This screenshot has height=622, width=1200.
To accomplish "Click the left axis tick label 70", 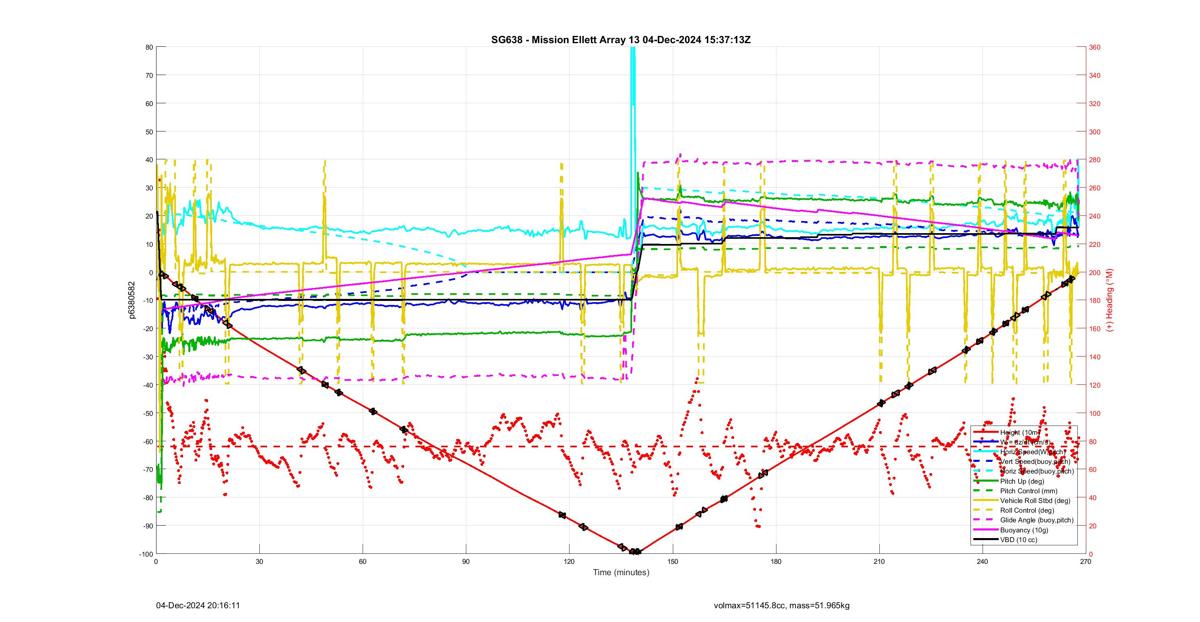I will (x=148, y=75).
